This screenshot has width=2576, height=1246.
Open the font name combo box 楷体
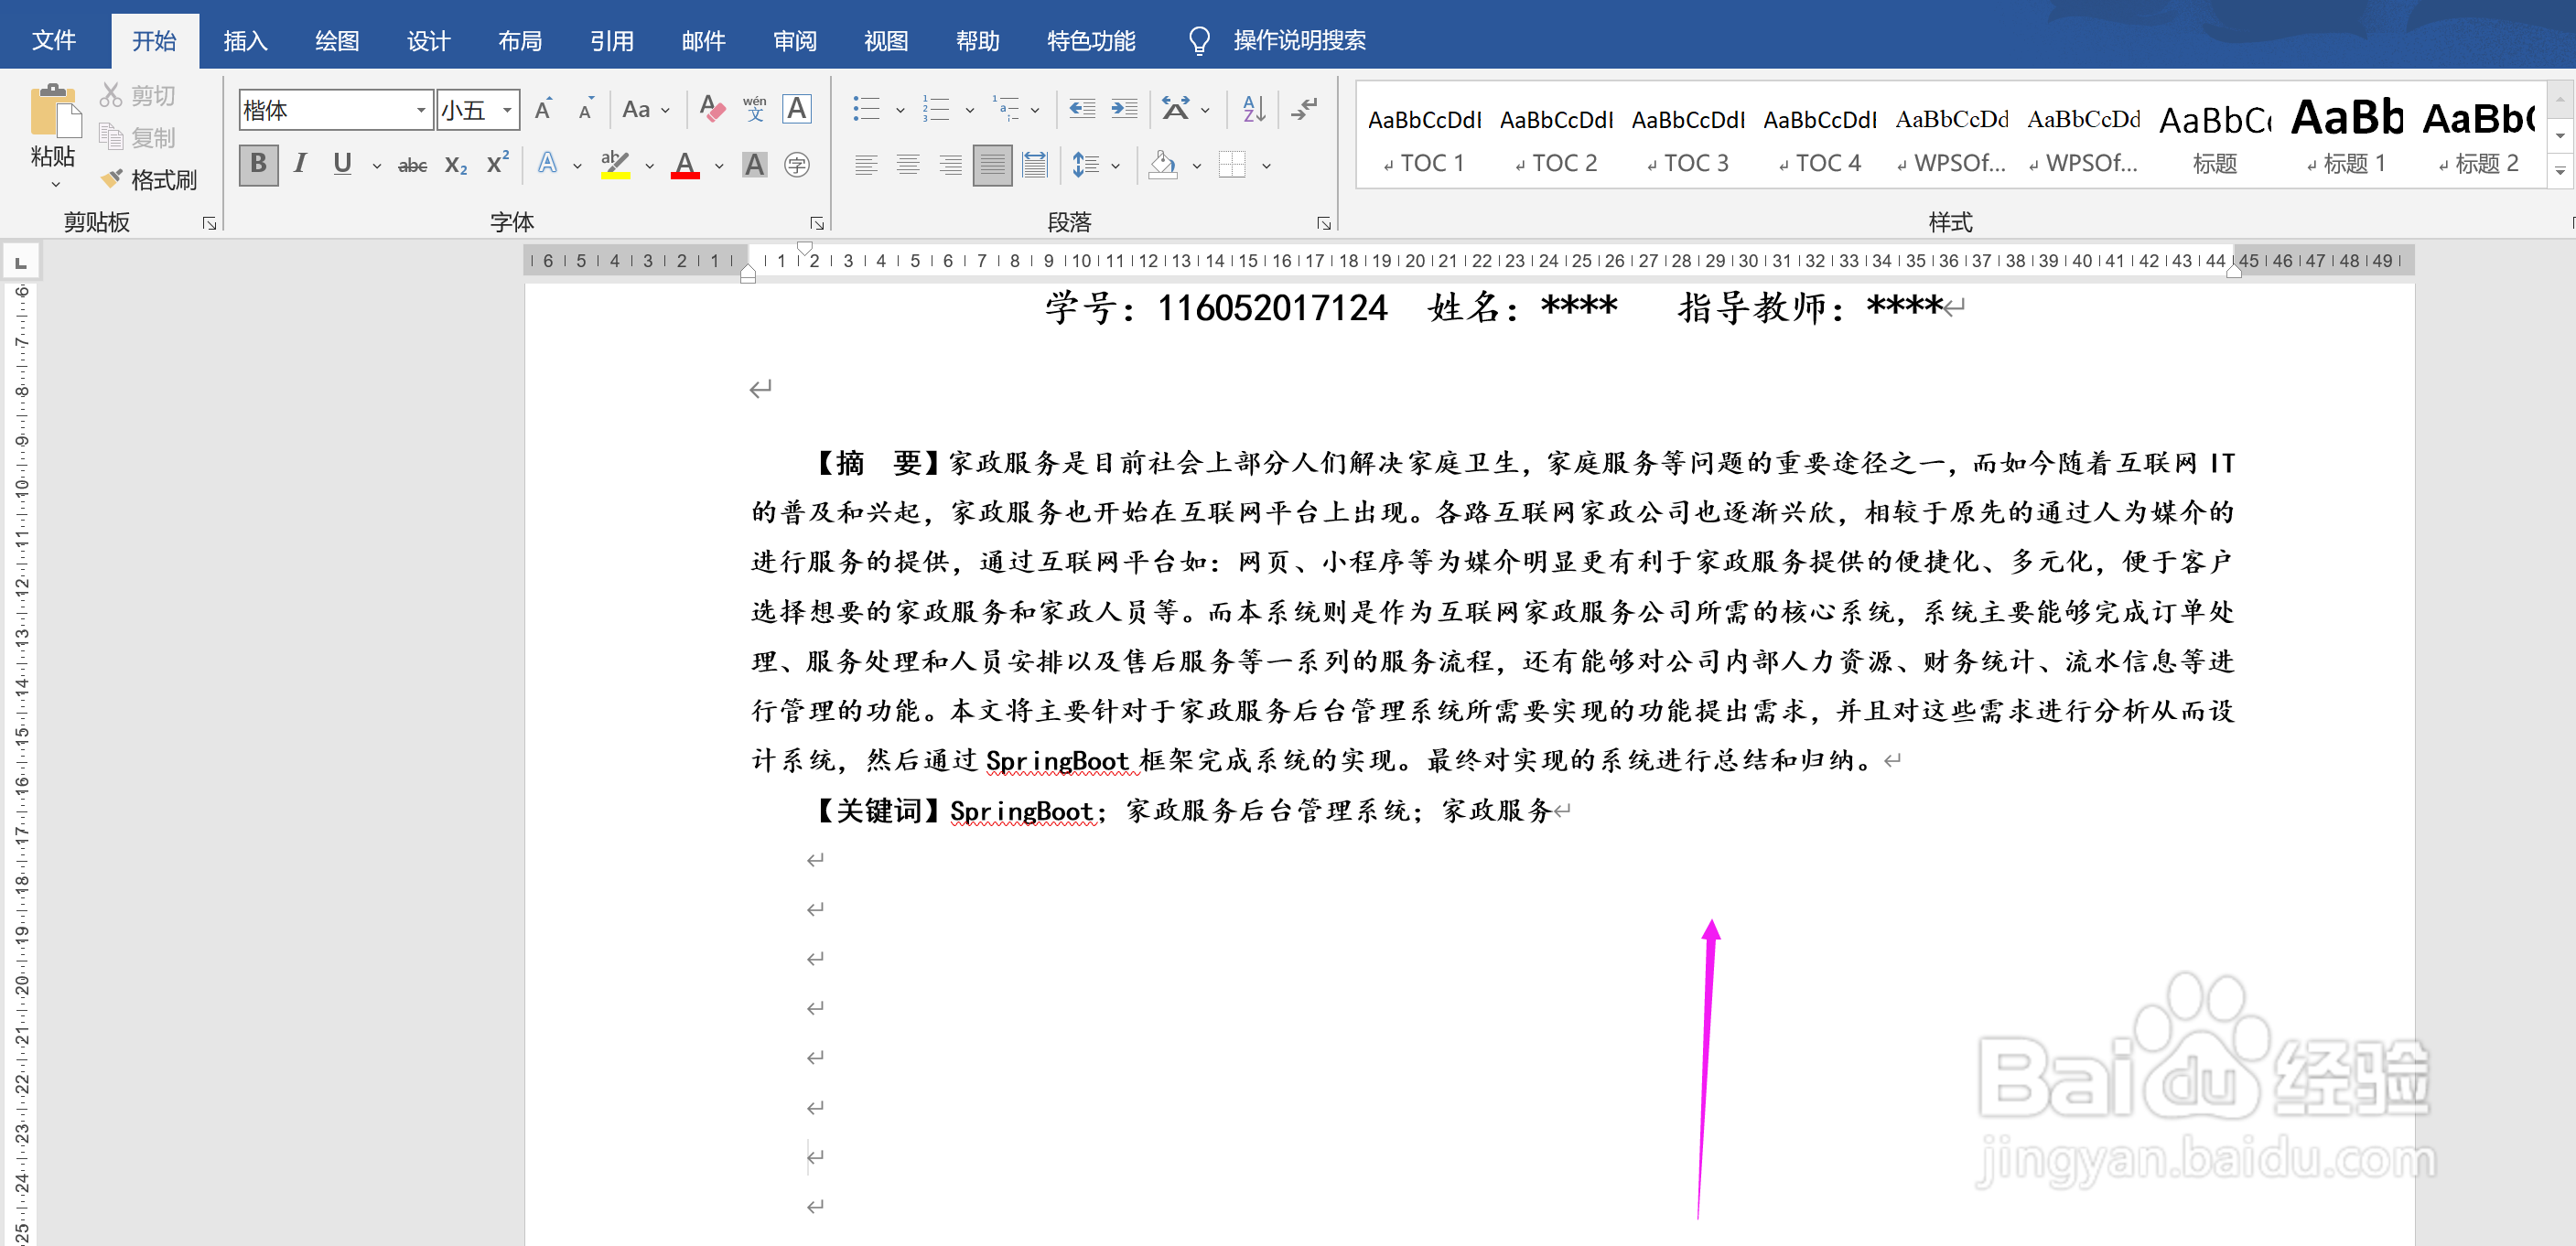point(335,110)
